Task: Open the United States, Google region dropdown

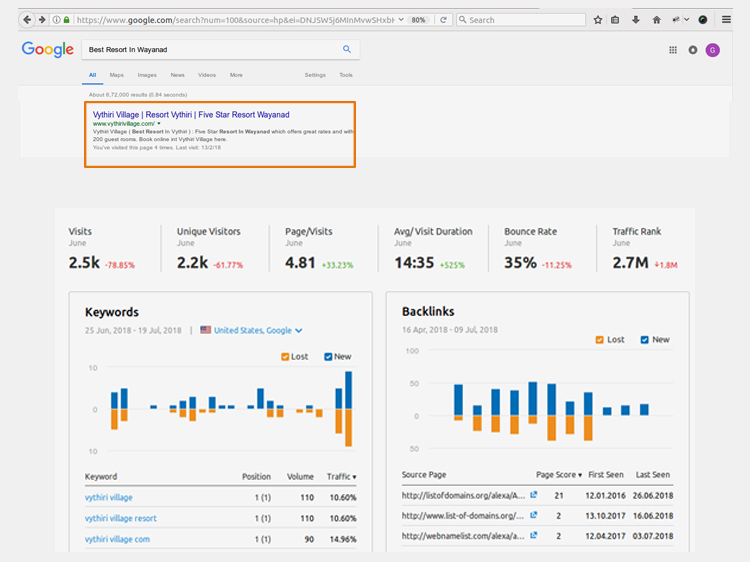Action: [x=258, y=330]
